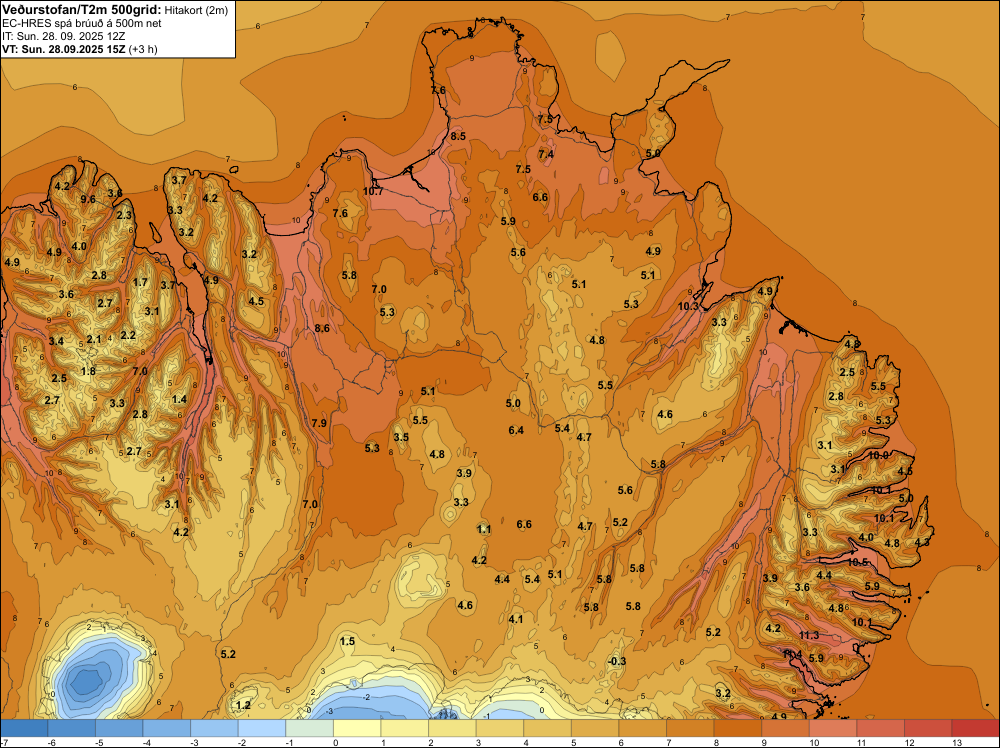Click the valid time "VT: Sun. 28.09.2025 15Z"
Image resolution: width=1000 pixels, height=748 pixels.
[64, 49]
